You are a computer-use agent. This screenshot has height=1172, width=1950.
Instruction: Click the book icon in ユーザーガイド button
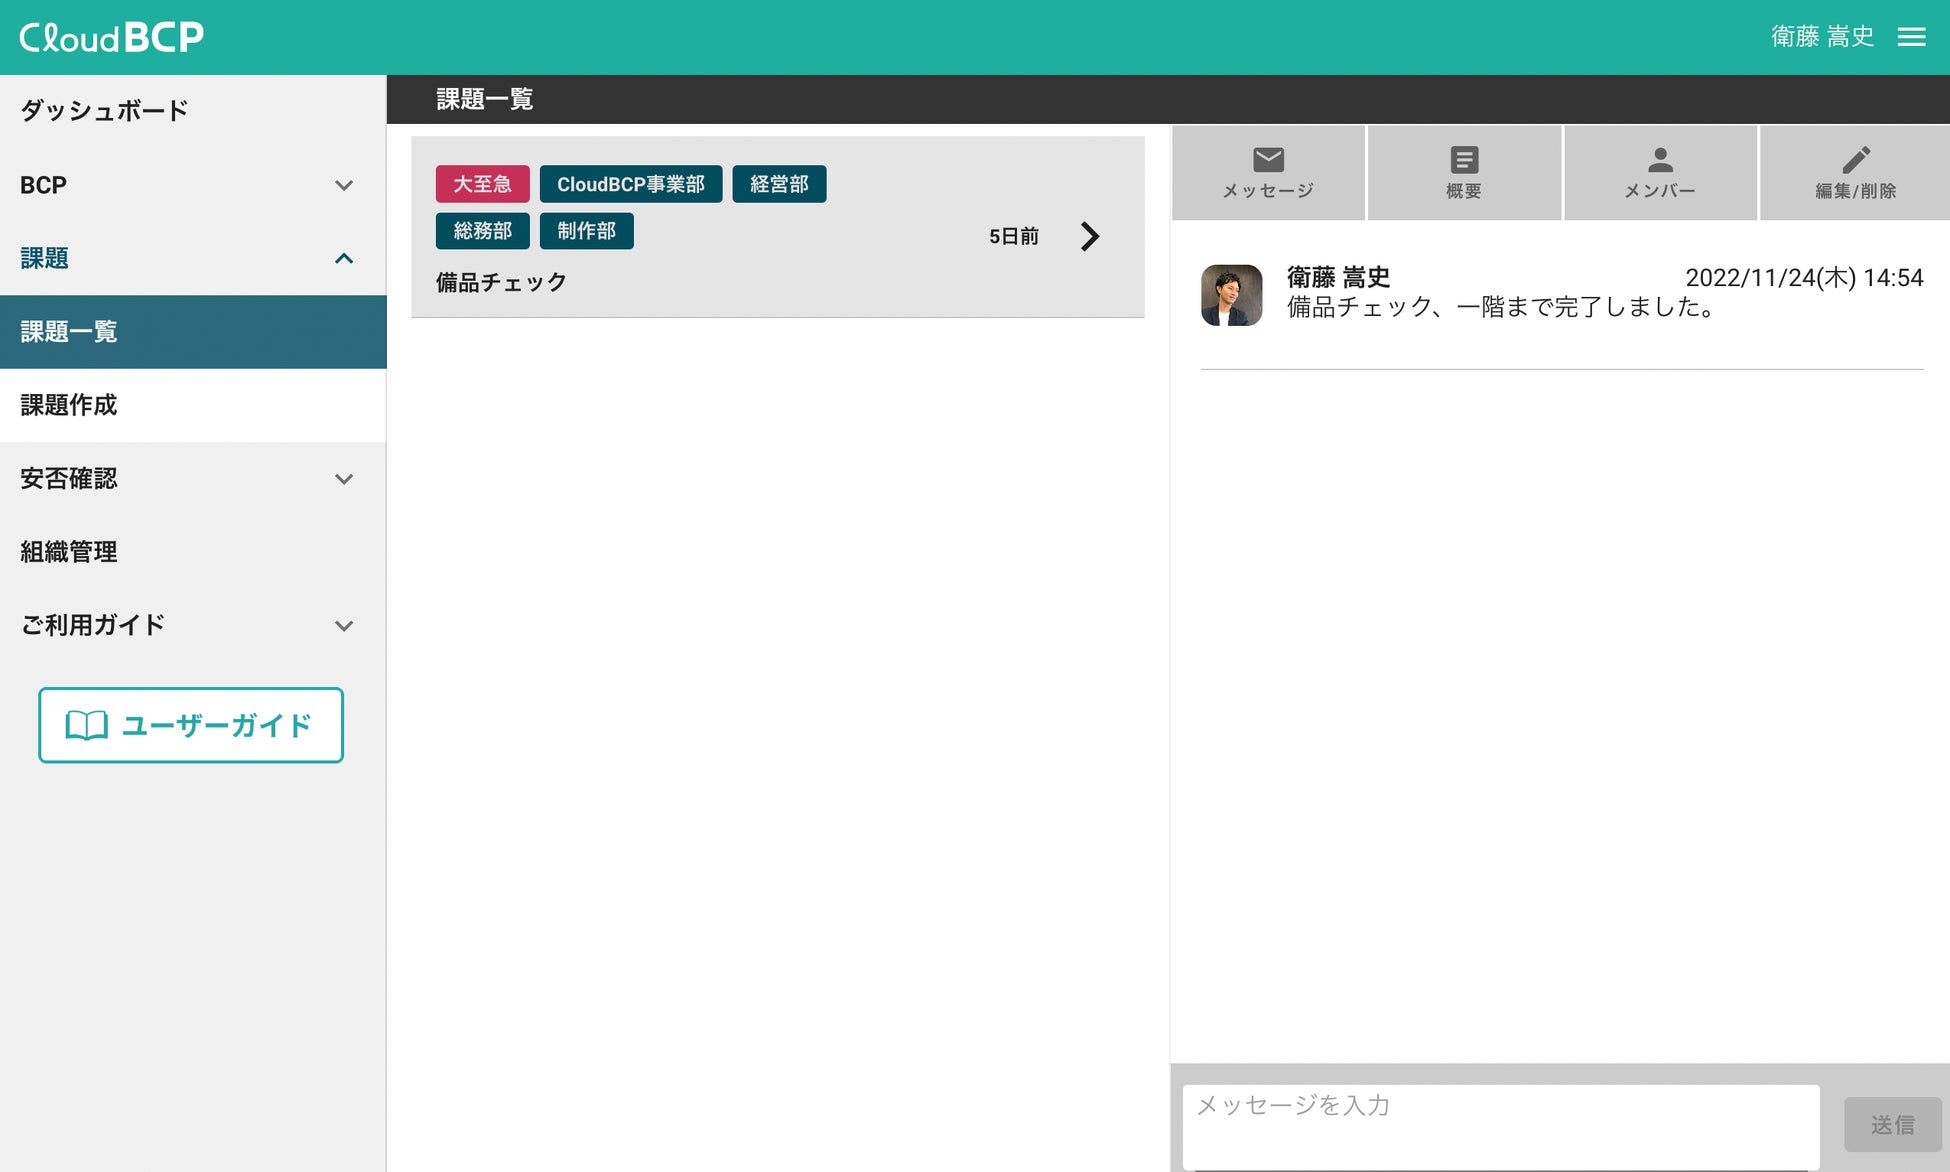[x=86, y=725]
